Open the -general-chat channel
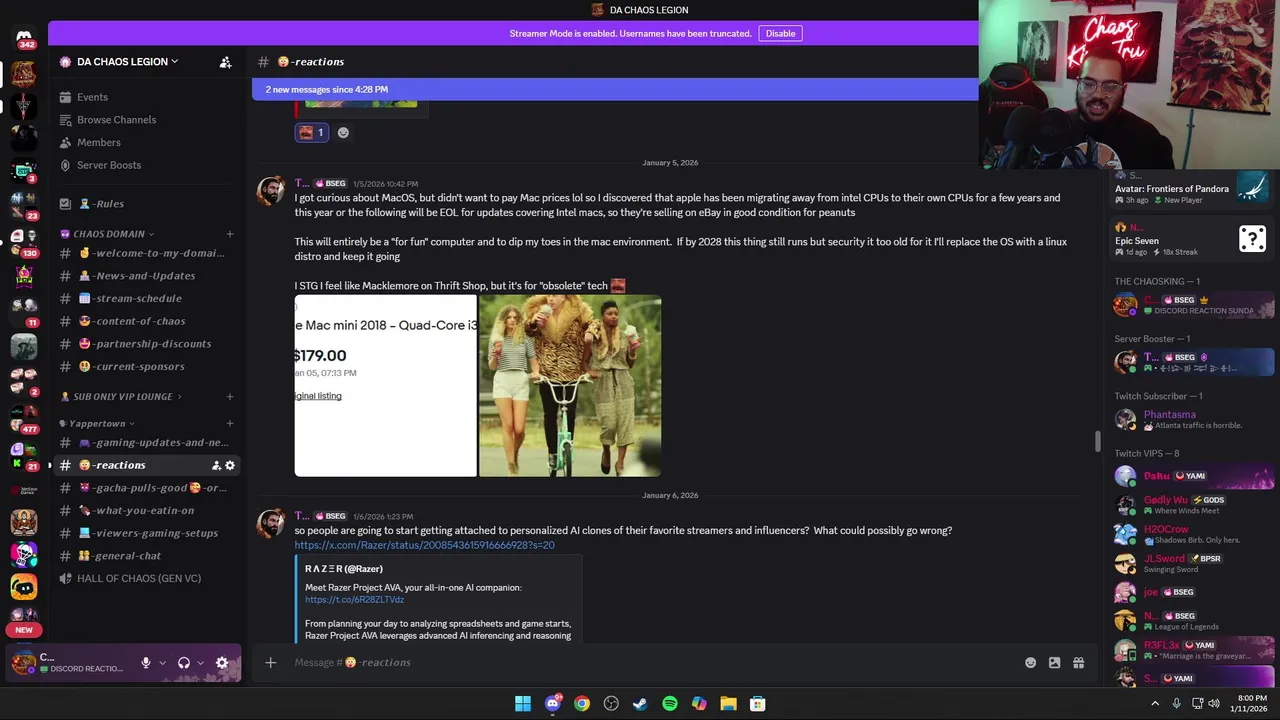The width and height of the screenshot is (1280, 720). tap(147, 556)
